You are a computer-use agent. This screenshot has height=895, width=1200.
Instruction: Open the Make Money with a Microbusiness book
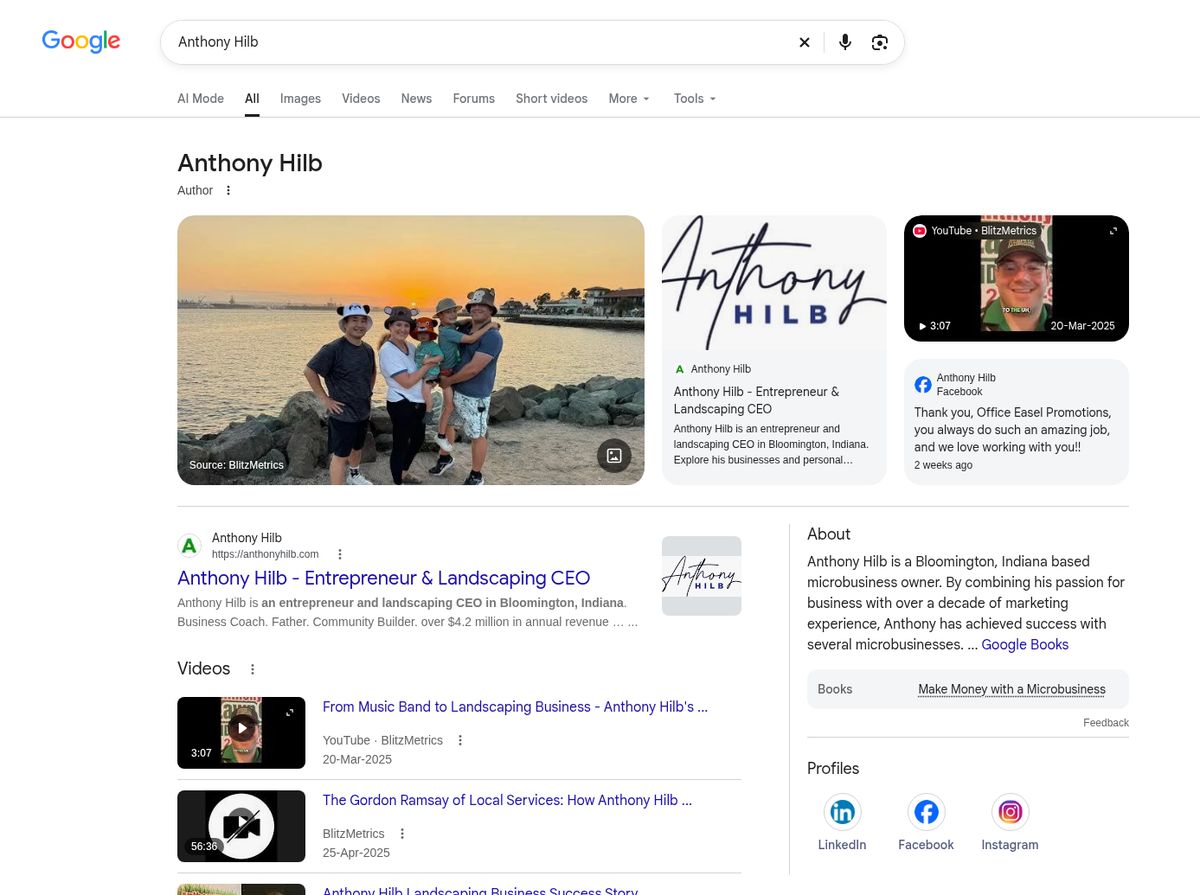[1012, 689]
